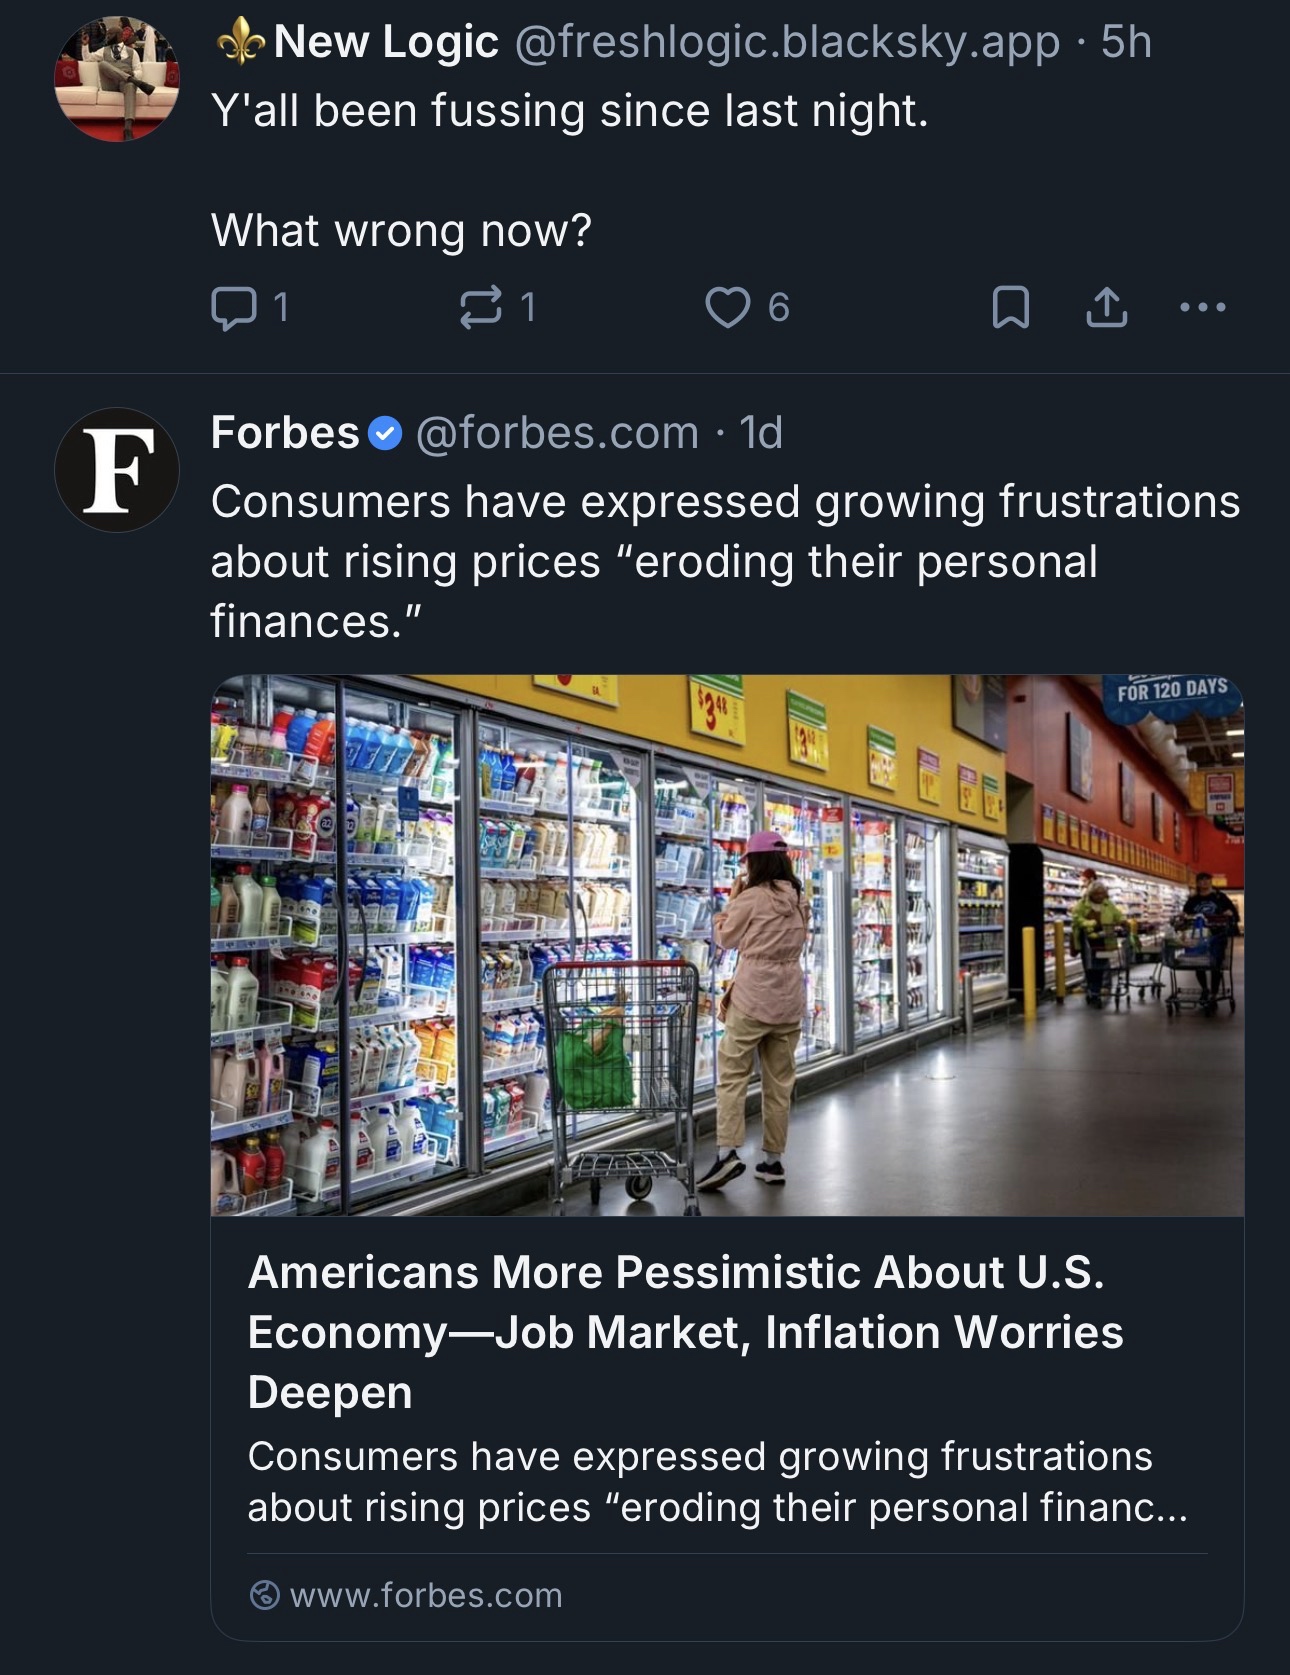The width and height of the screenshot is (1290, 1675).
Task: Tap the Forbes "F" avatar
Action: point(117,470)
